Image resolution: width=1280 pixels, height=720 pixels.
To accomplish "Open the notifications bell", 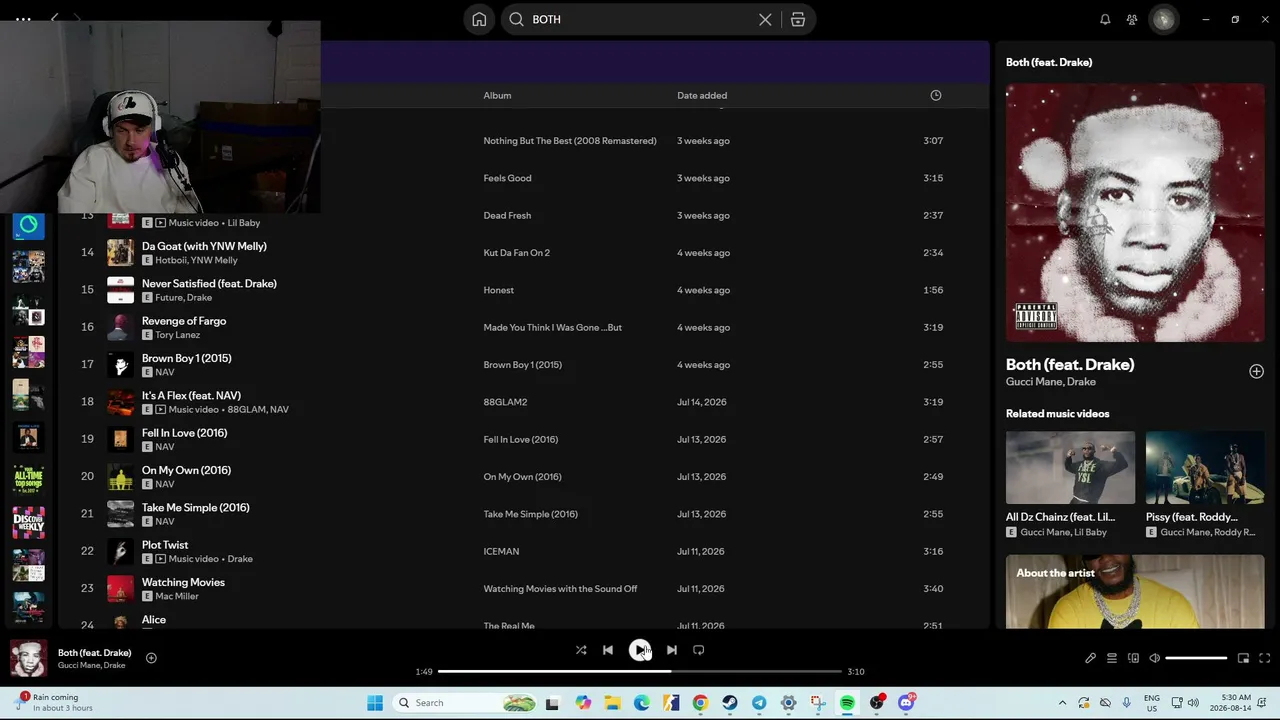I will 1105,19.
